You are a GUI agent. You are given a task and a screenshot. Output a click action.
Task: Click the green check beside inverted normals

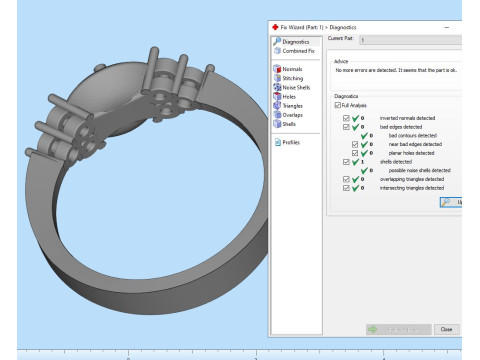coord(355,118)
